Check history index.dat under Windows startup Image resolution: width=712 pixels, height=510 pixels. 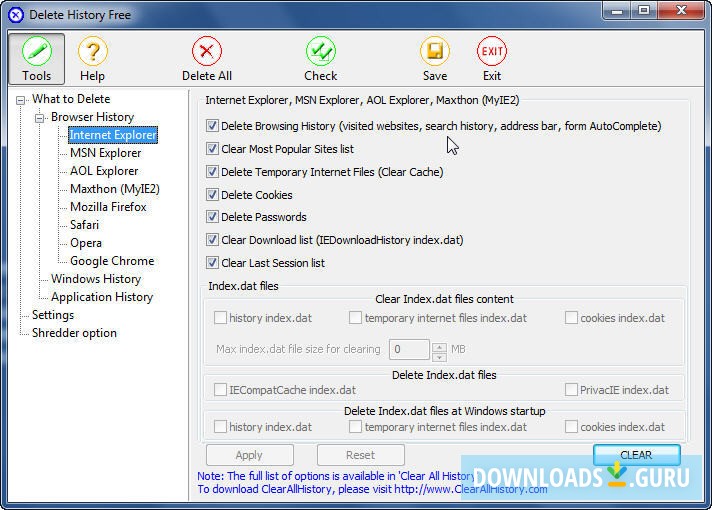click(x=220, y=426)
